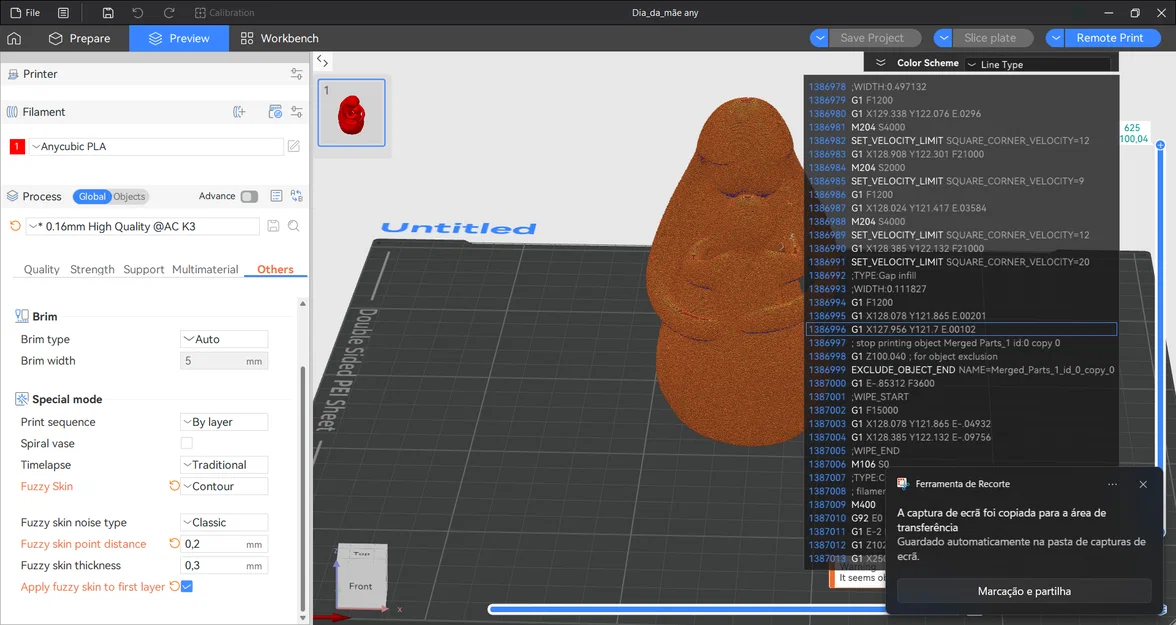
Task: Open the Support settings tab
Action: click(x=143, y=269)
